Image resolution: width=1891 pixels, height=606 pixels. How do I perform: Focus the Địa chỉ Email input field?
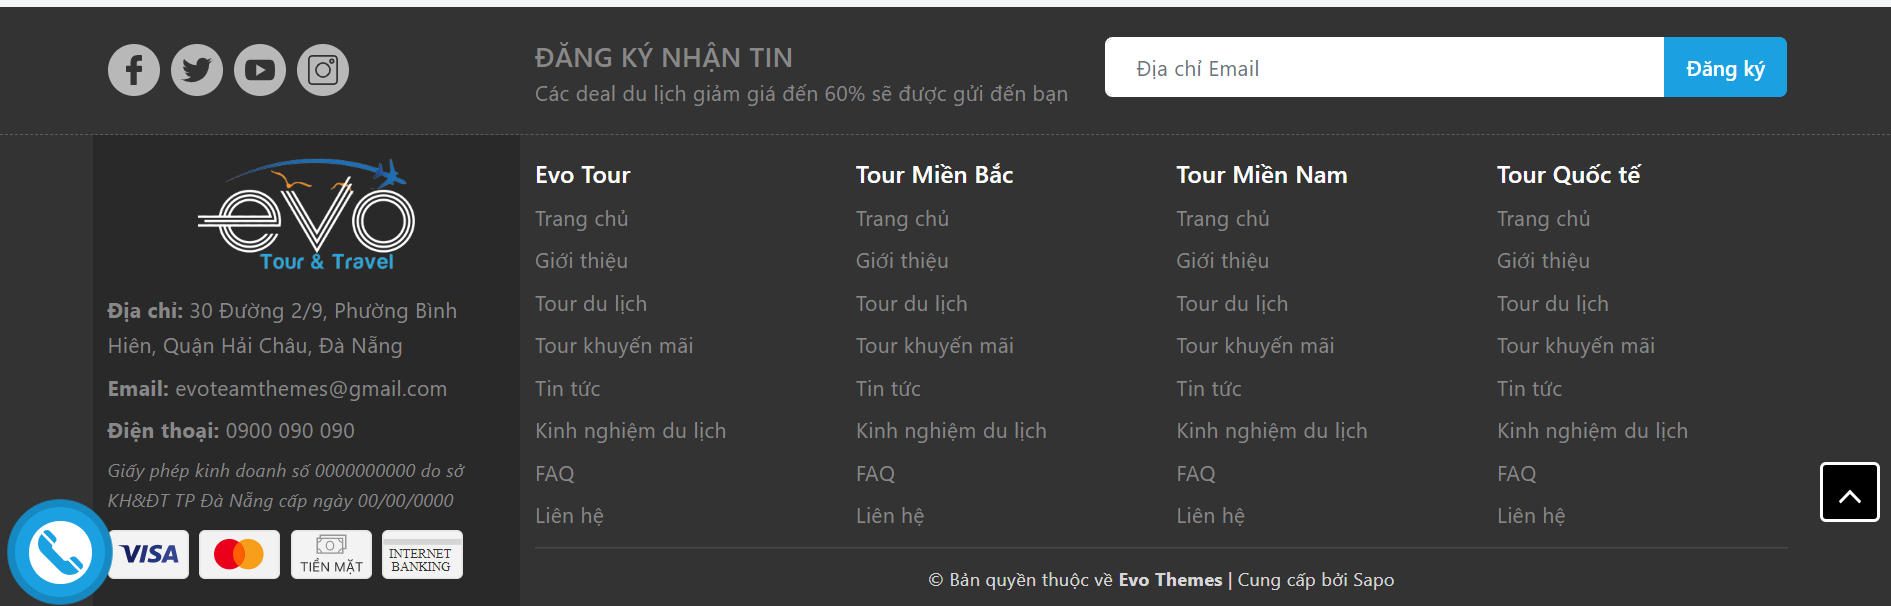(1384, 67)
